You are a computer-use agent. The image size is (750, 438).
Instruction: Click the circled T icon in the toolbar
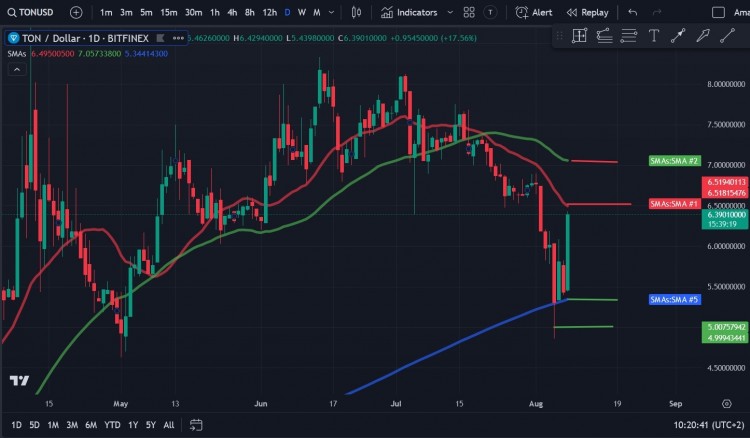pos(490,12)
